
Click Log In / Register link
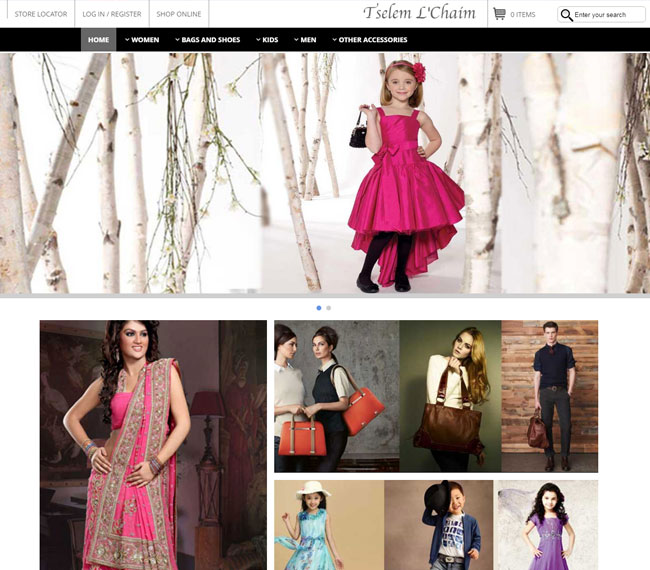pyautogui.click(x=112, y=14)
